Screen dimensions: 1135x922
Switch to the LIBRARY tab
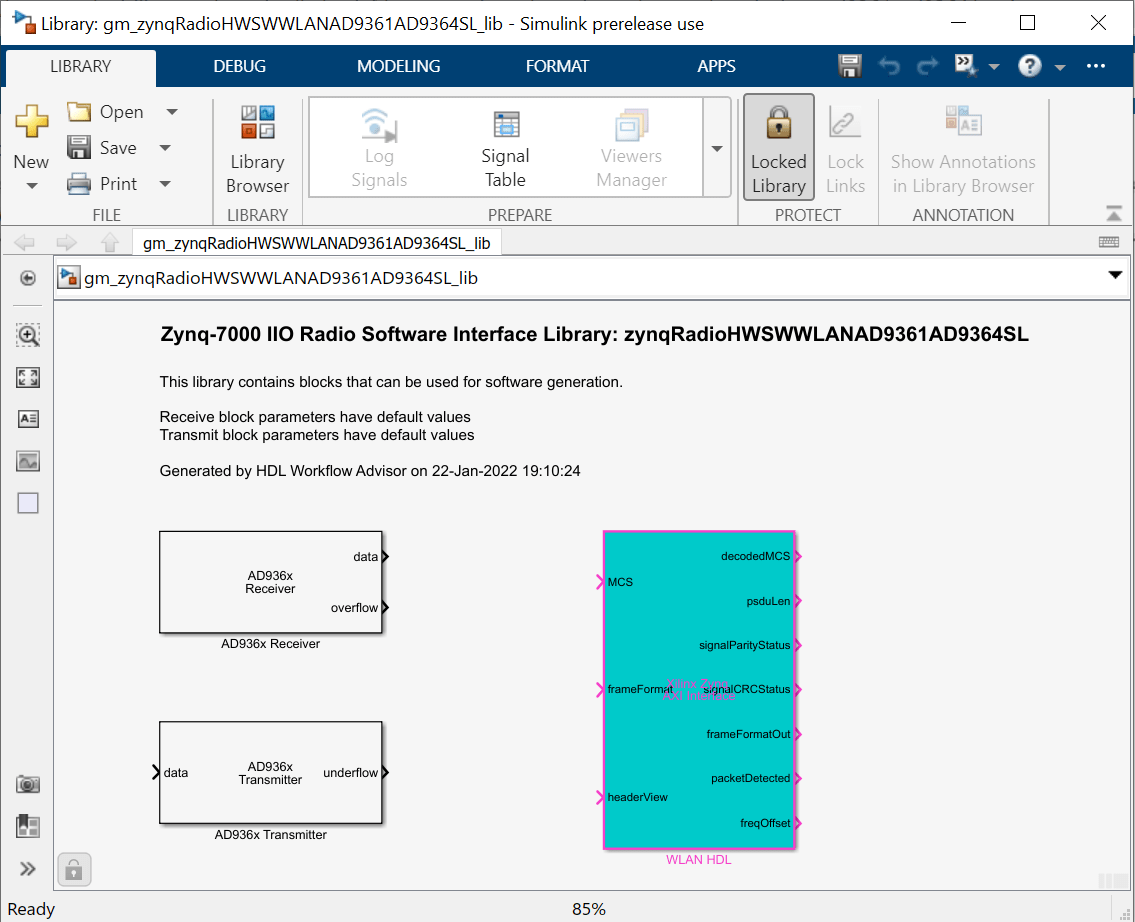click(80, 67)
